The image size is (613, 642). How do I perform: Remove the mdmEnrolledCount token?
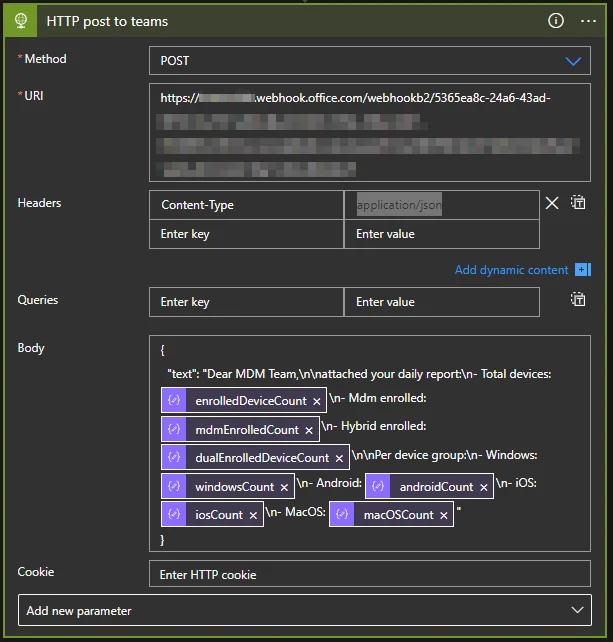pos(309,431)
